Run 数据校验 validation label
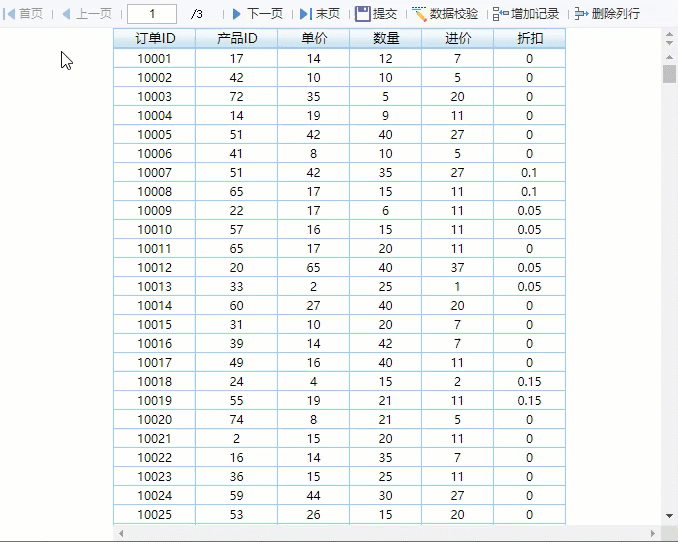Viewport: 678px width, 542px height. (454, 14)
